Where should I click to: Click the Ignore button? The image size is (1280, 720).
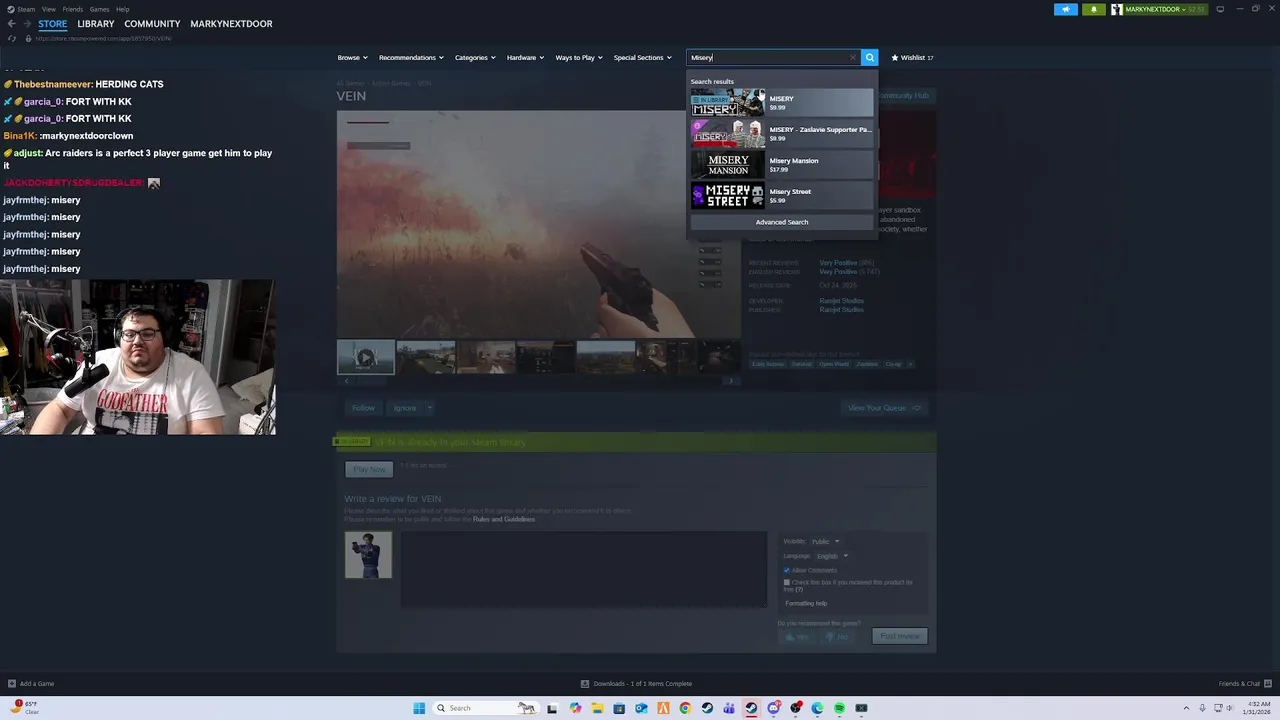[404, 408]
